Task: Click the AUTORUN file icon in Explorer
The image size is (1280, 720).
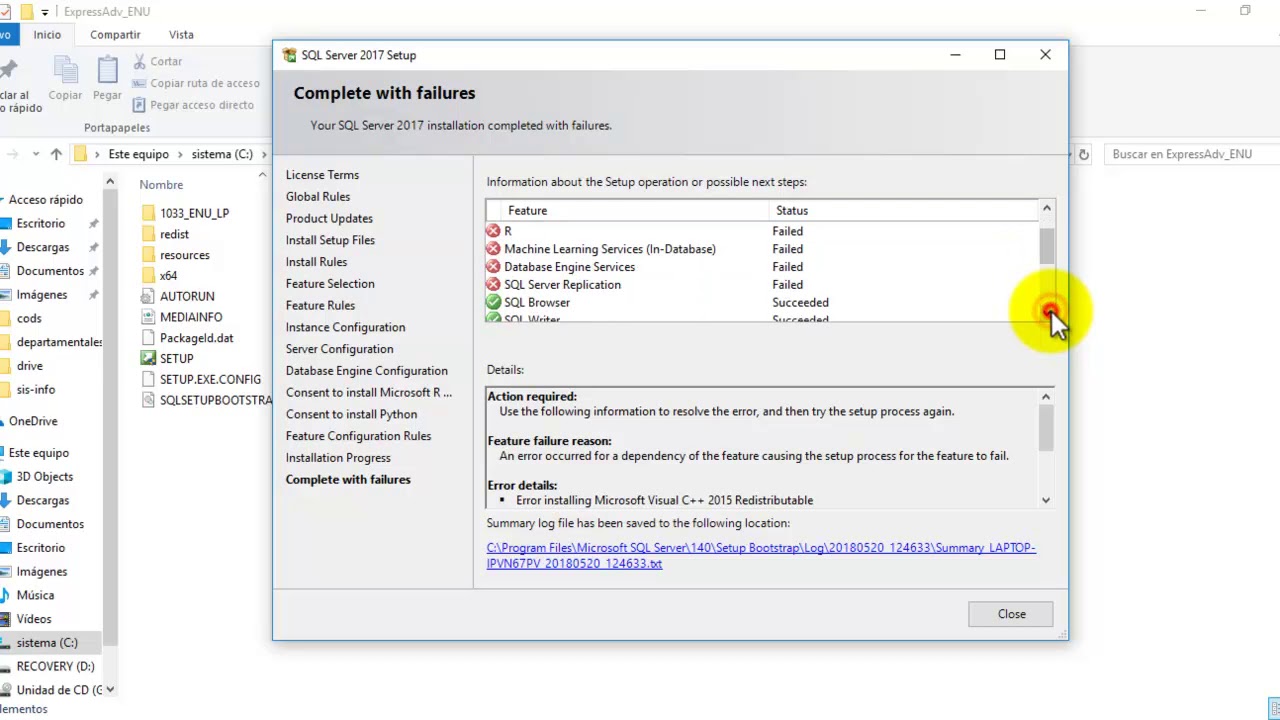Action: [x=148, y=296]
